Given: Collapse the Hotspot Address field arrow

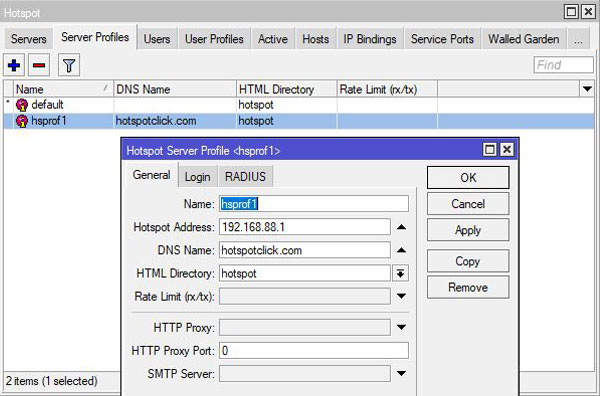Looking at the screenshot, I should [401, 227].
